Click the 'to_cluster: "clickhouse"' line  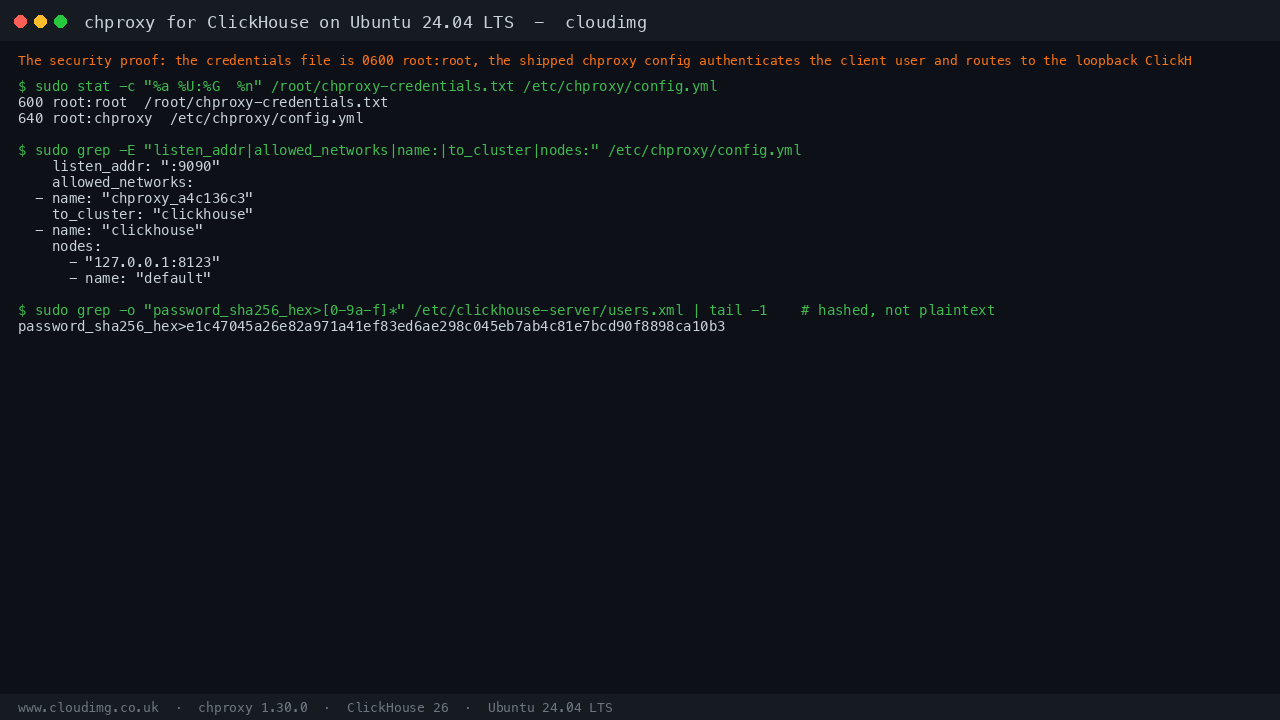click(153, 214)
